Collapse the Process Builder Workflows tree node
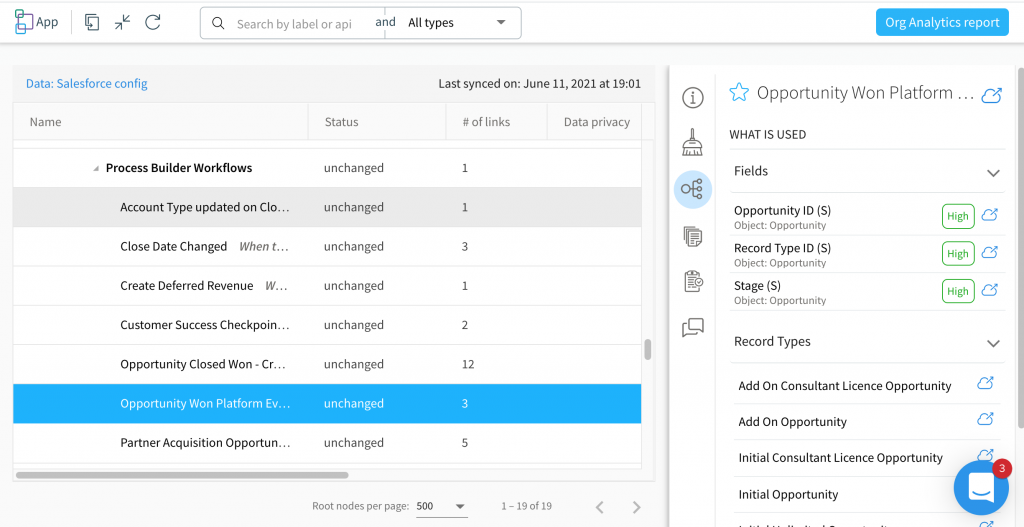 [x=97, y=169]
